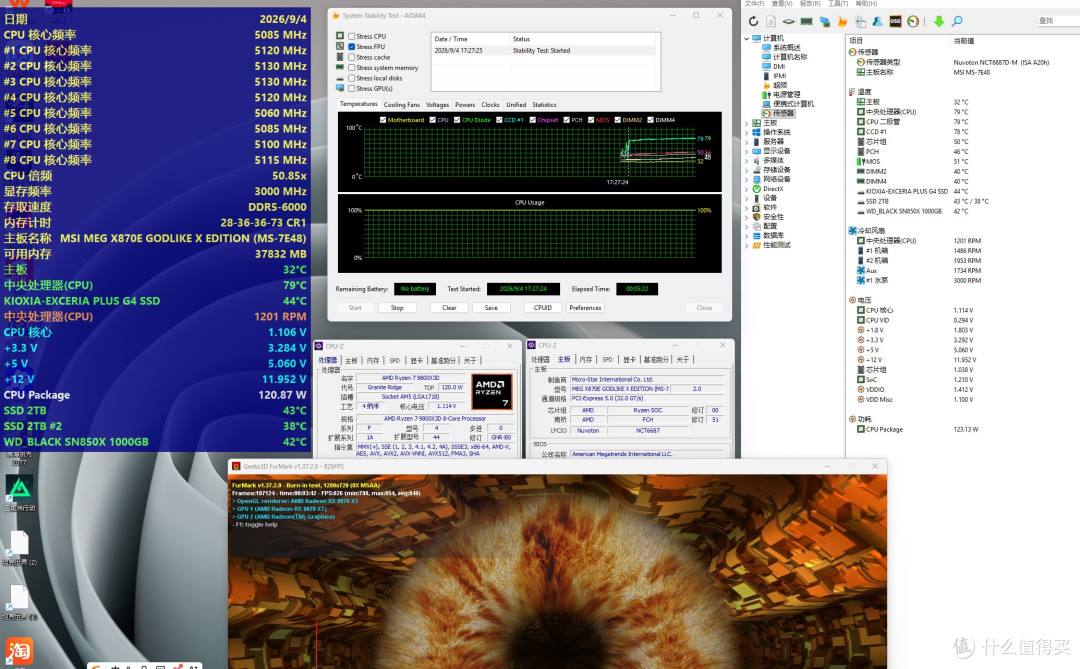Enable the Stress system memory checkbox
Screen dimensions: 1080x669
[351, 68]
